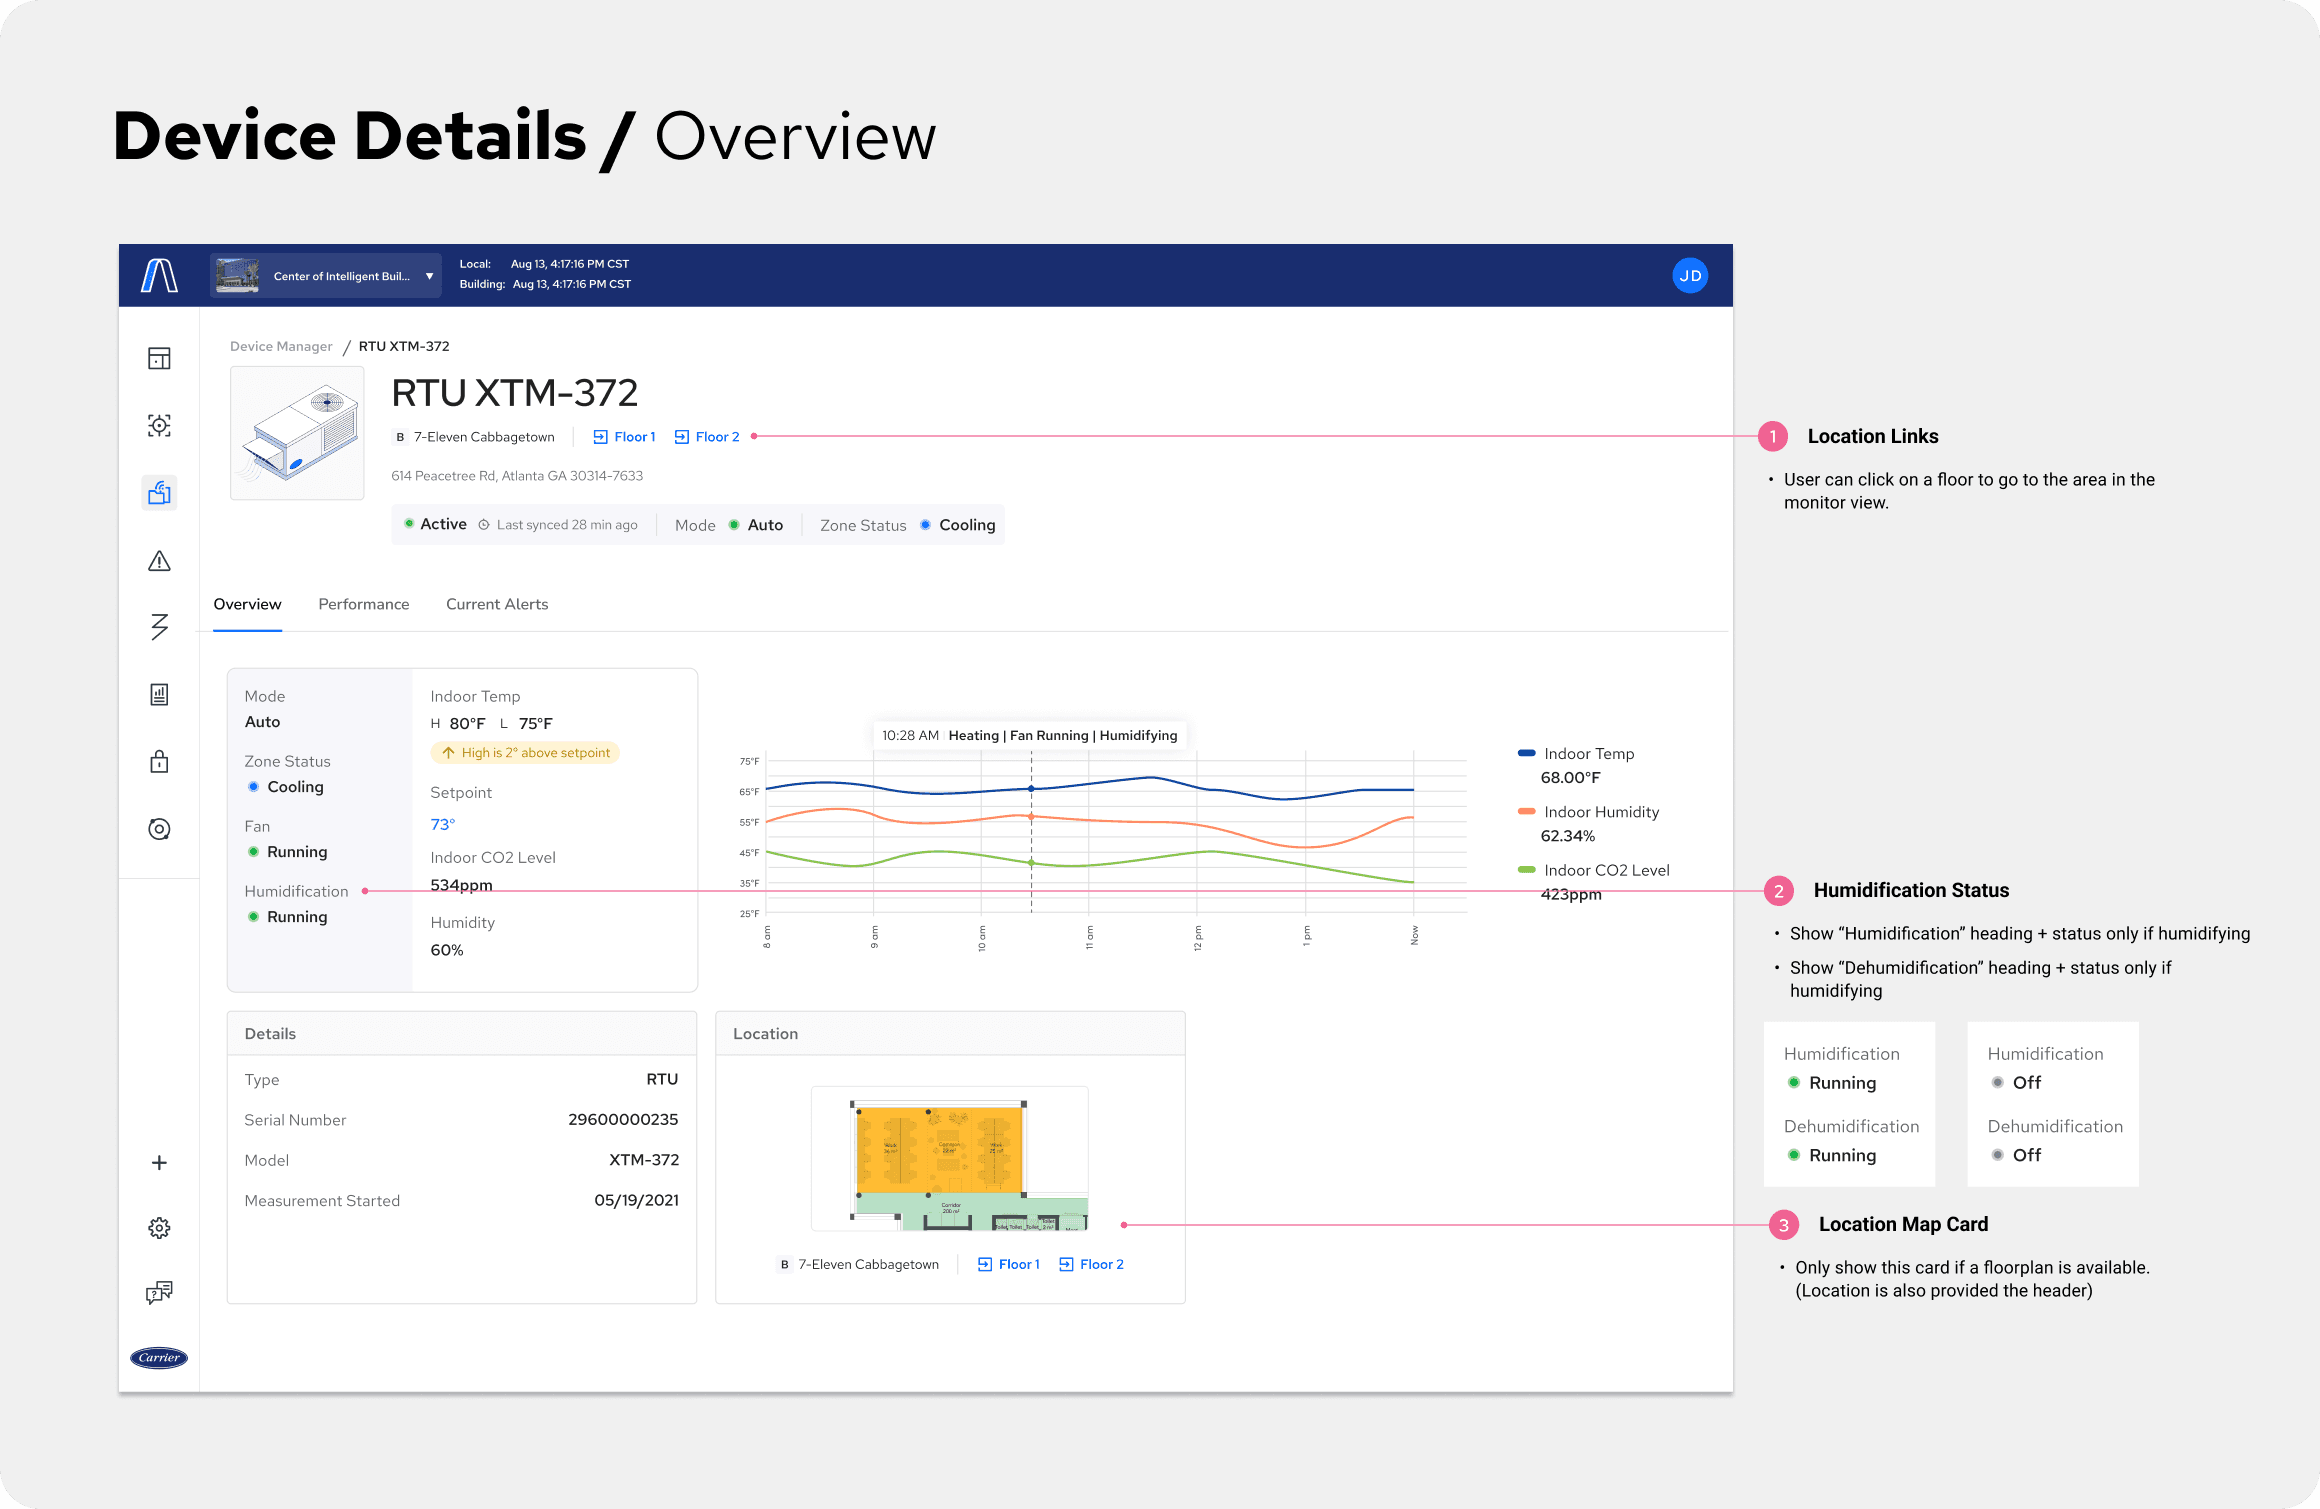Open the energy lightning bolt icon
Image resolution: width=2320 pixels, height=1509 pixels.
[159, 627]
